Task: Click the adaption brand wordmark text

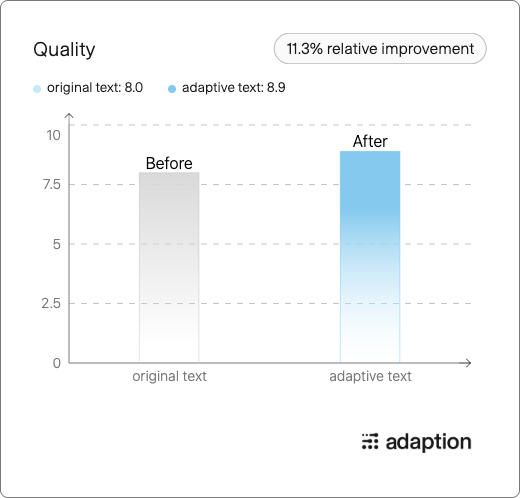Action: [428, 443]
